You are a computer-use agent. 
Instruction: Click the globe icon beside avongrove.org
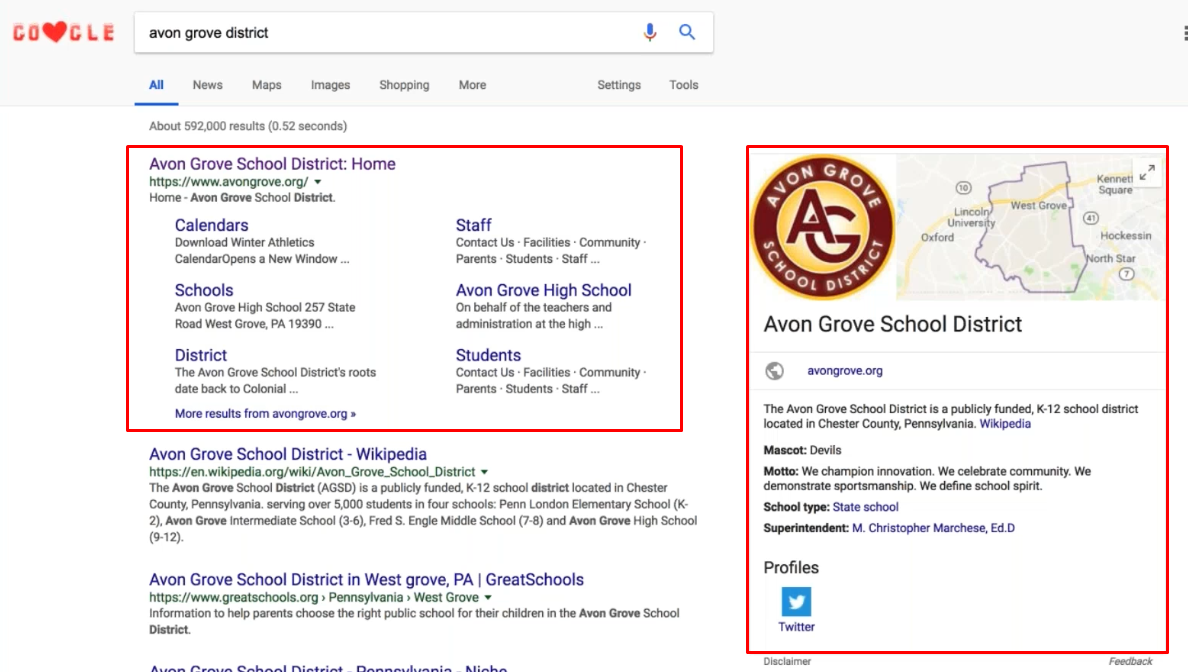[773, 369]
